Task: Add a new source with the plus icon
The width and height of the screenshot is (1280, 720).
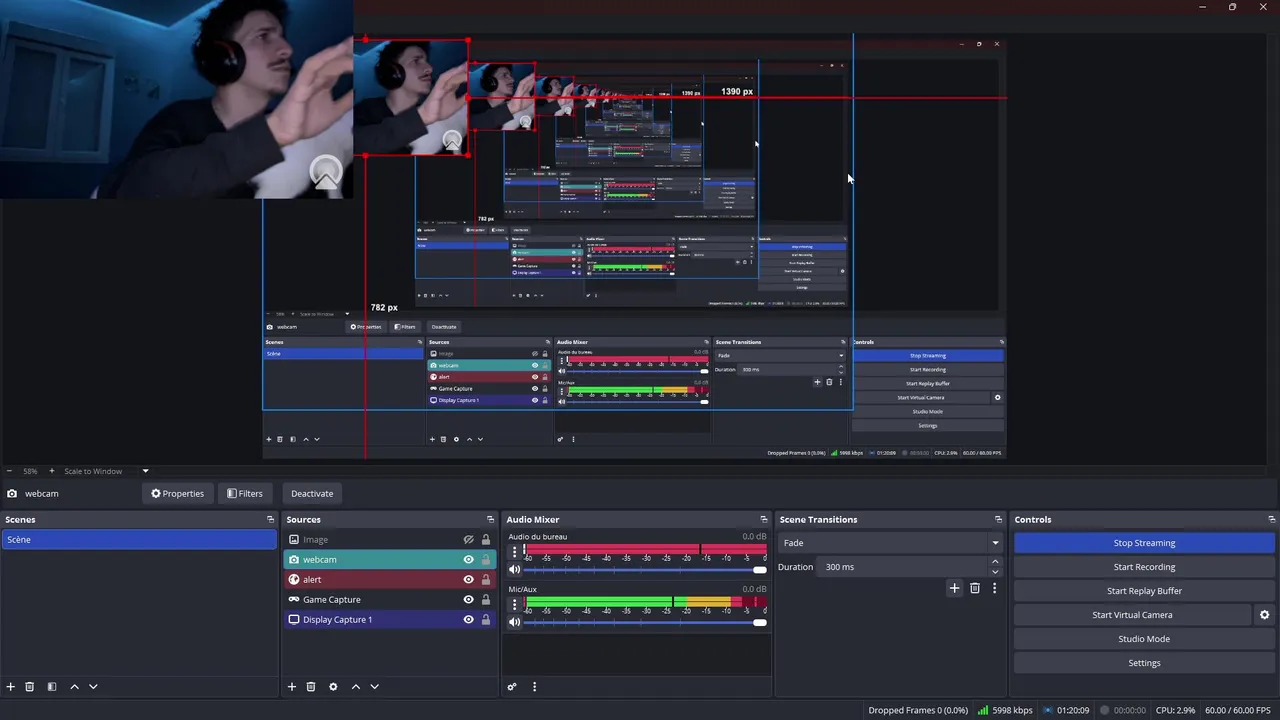Action: pos(292,687)
